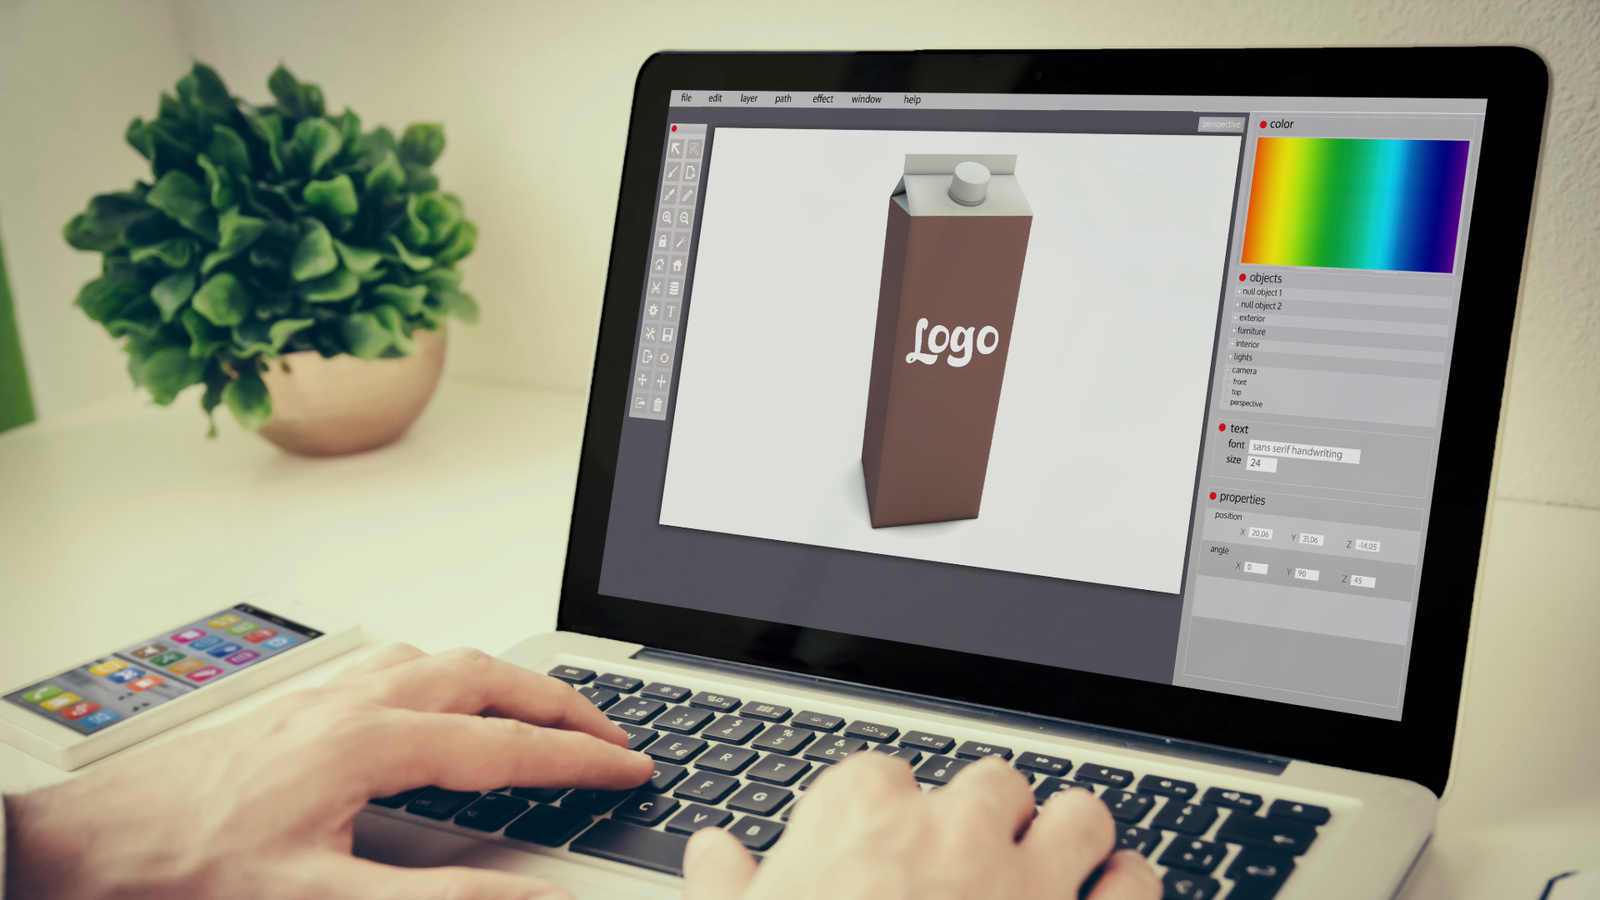Select the four-way move arrows tool
The image size is (1600, 900).
click(x=642, y=380)
